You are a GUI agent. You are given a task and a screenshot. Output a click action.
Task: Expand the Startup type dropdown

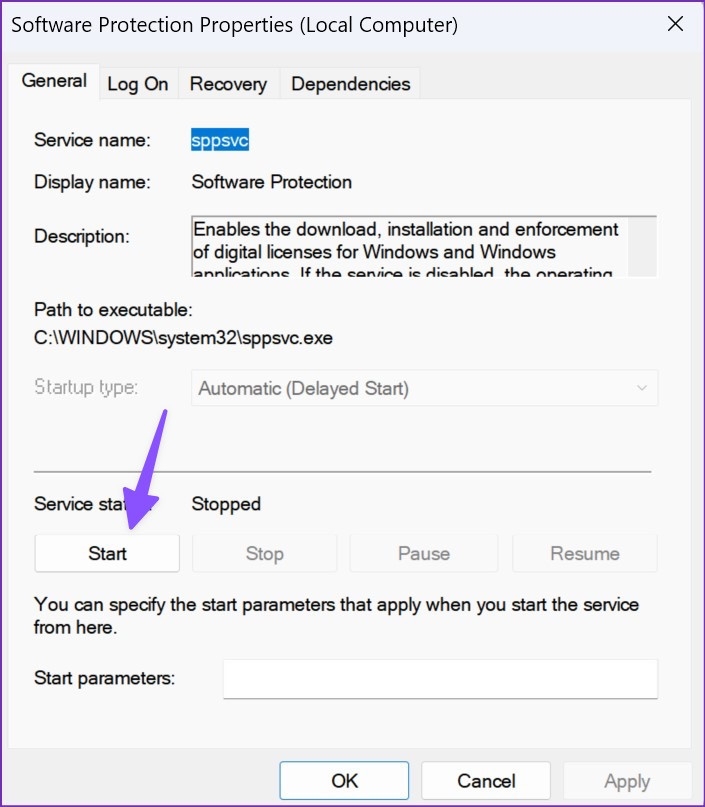(424, 388)
